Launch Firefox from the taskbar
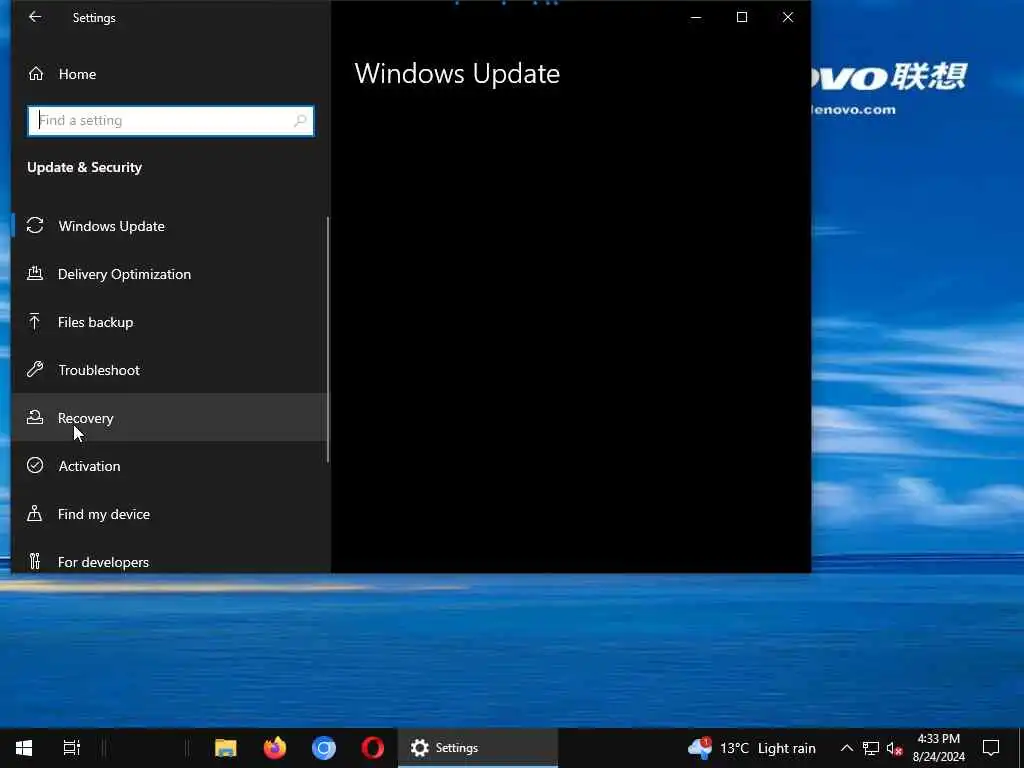The width and height of the screenshot is (1024, 768). (275, 748)
